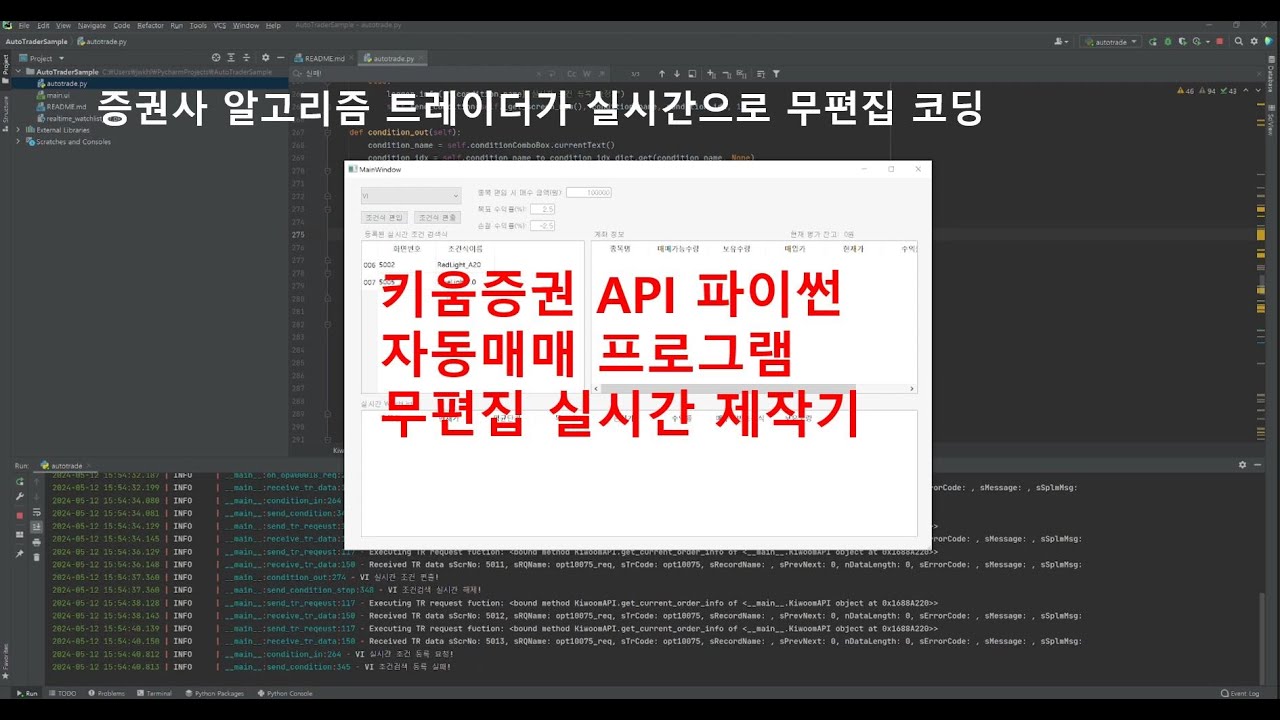Open the Edit menu

click(42, 25)
